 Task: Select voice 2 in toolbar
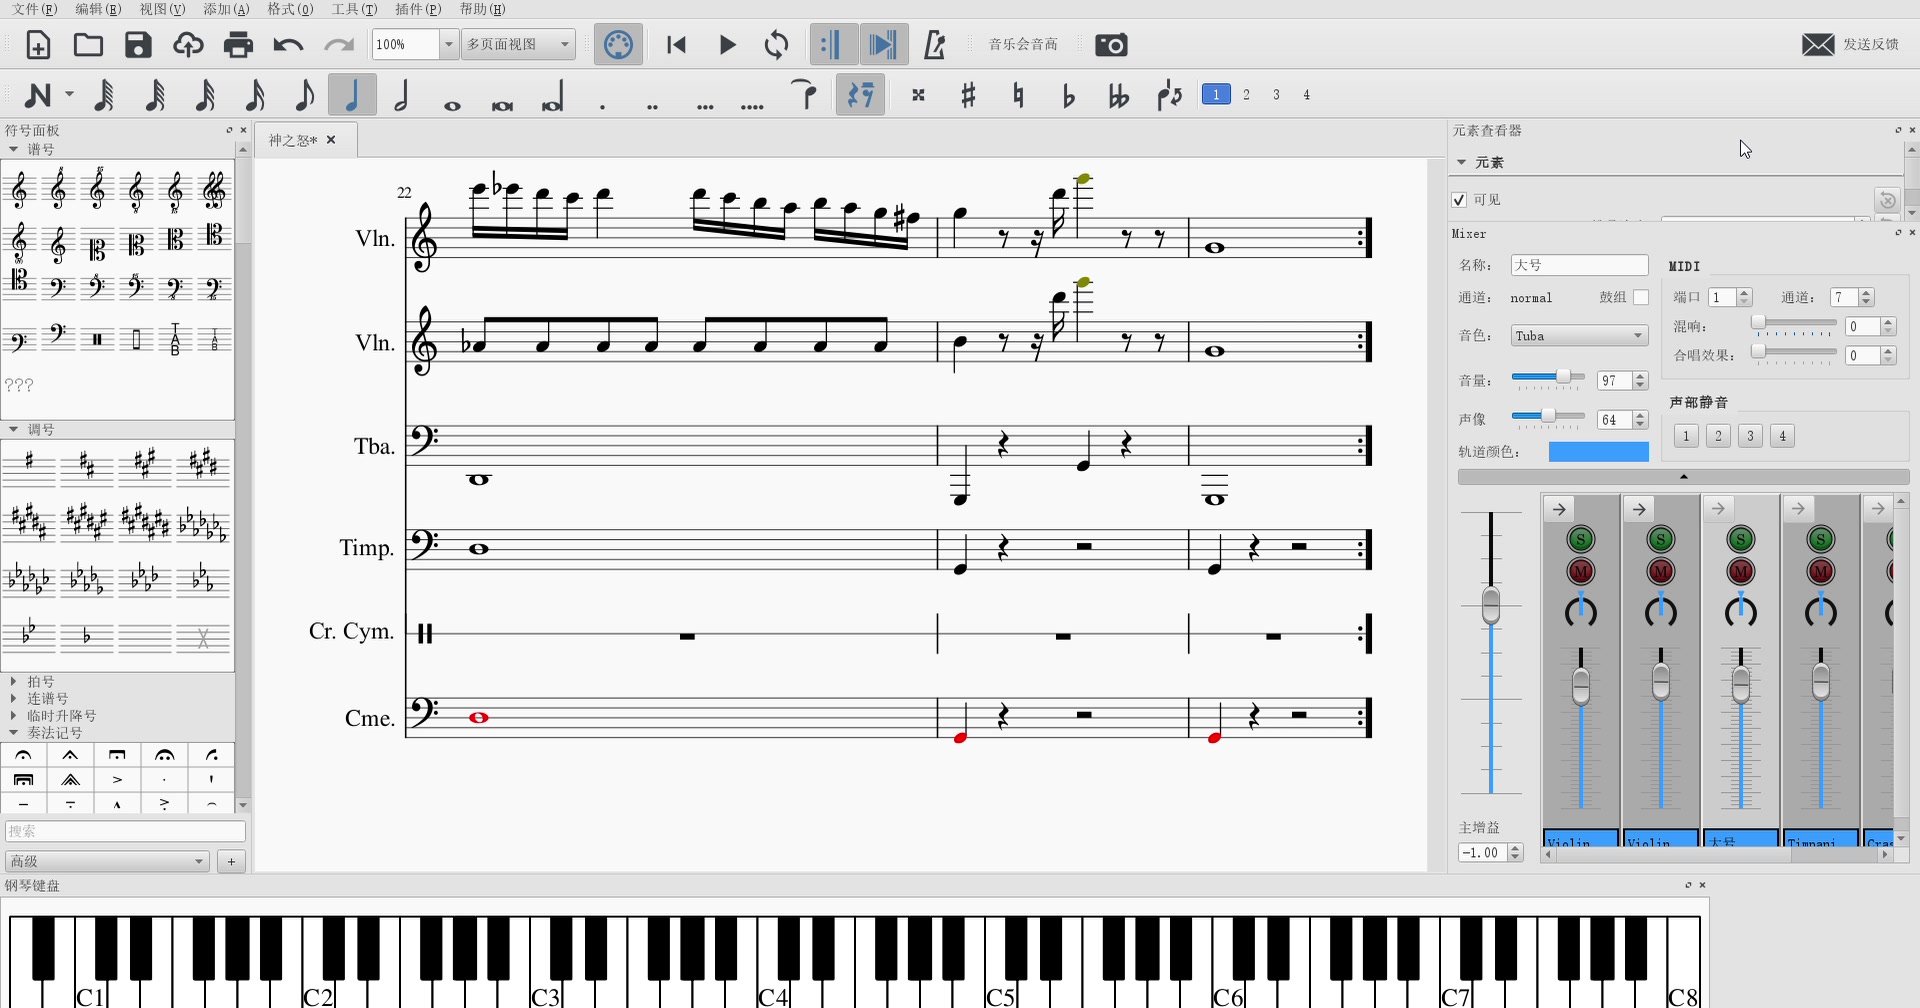pyautogui.click(x=1246, y=94)
